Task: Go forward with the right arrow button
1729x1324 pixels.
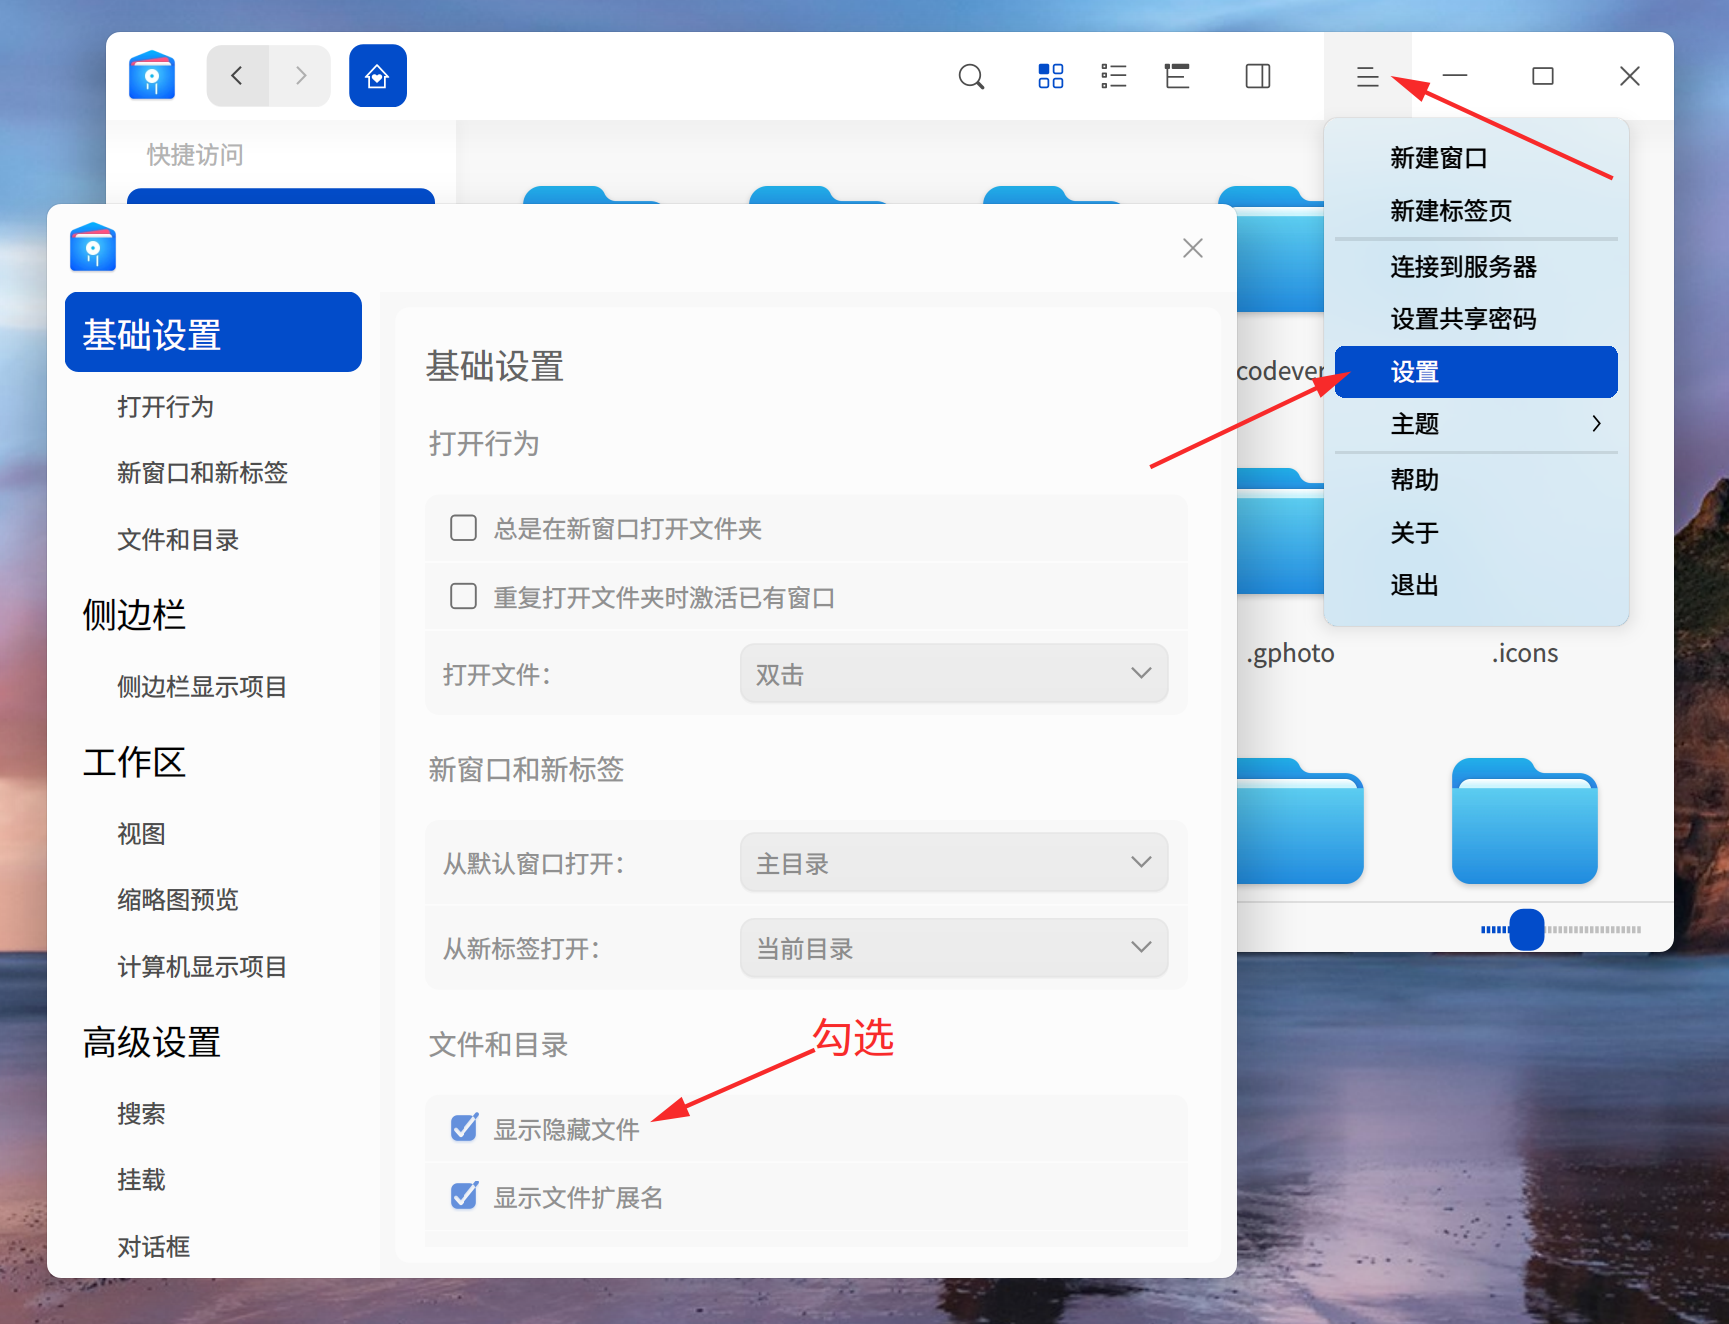Action: pos(300,75)
